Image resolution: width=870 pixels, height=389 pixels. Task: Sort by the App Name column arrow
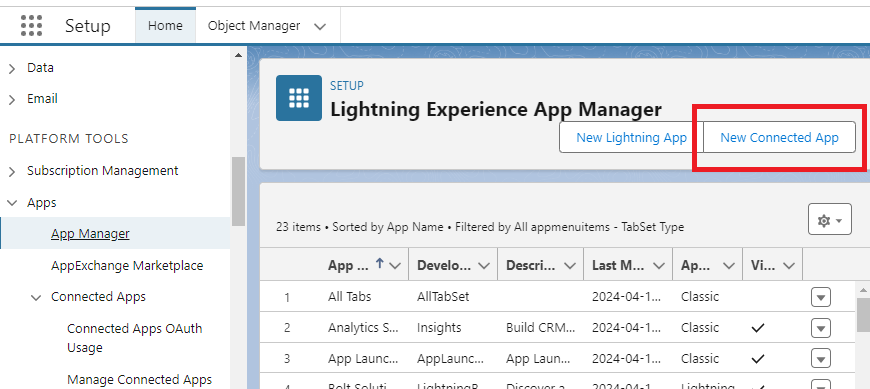point(380,265)
